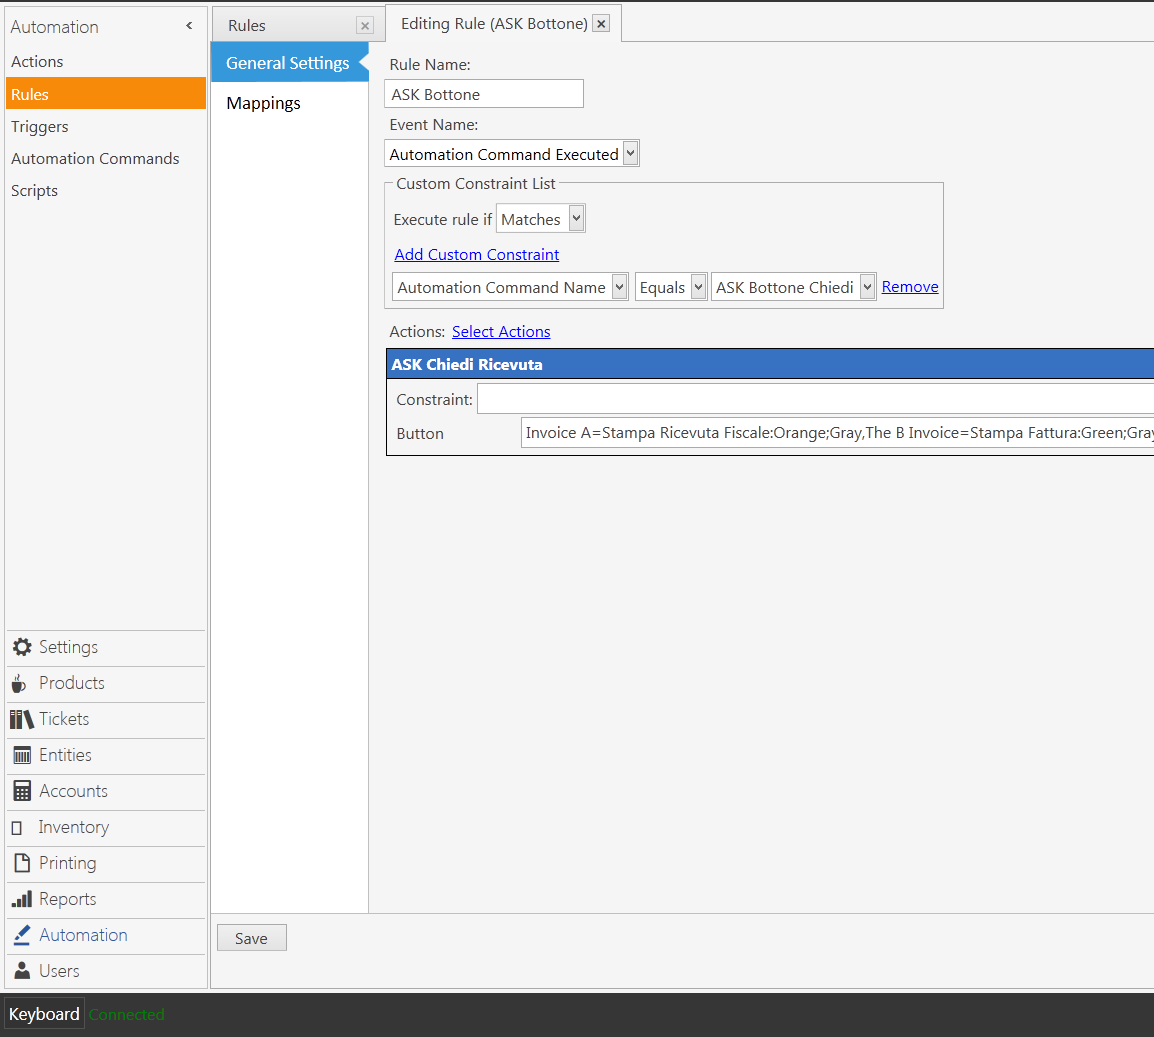Open the ASK Bottone Chiedi value dropdown
Image resolution: width=1154 pixels, height=1037 pixels.
[866, 286]
